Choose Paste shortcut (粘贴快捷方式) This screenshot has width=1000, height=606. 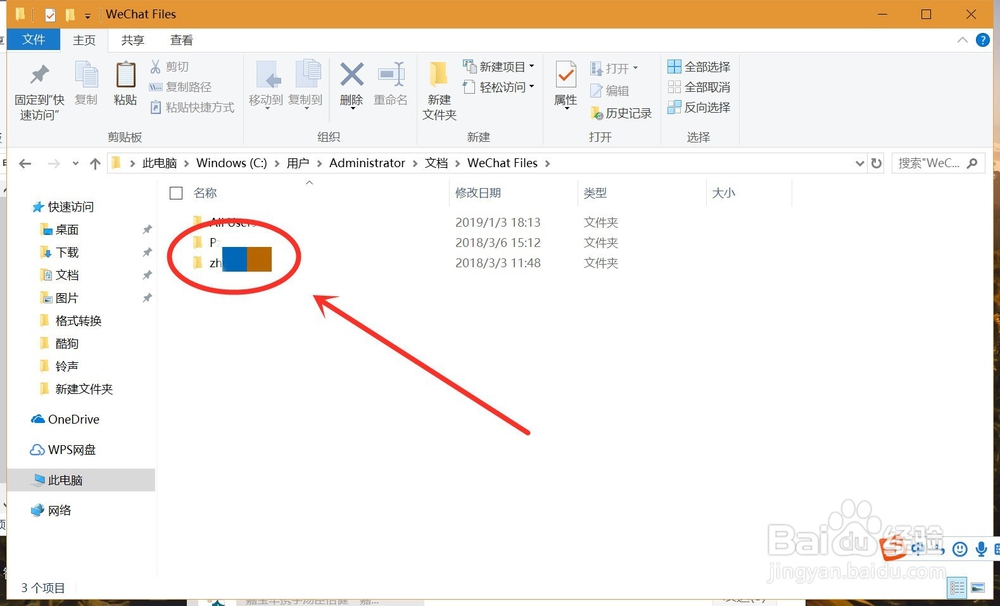[x=192, y=107]
